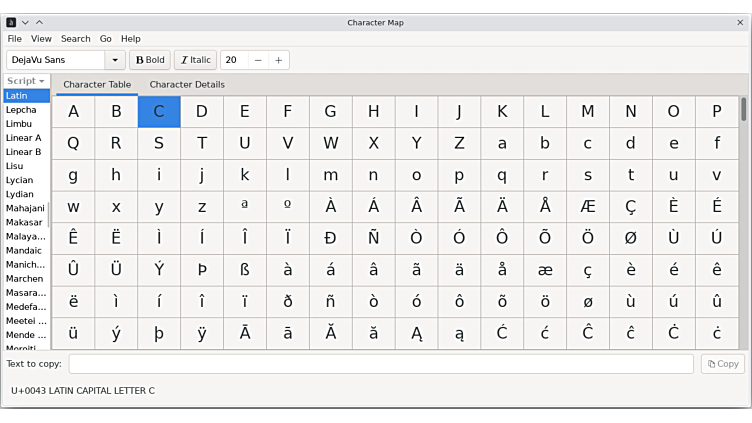Open the window menu icon in titlebar
The image size is (752, 423).
(x=11, y=22)
